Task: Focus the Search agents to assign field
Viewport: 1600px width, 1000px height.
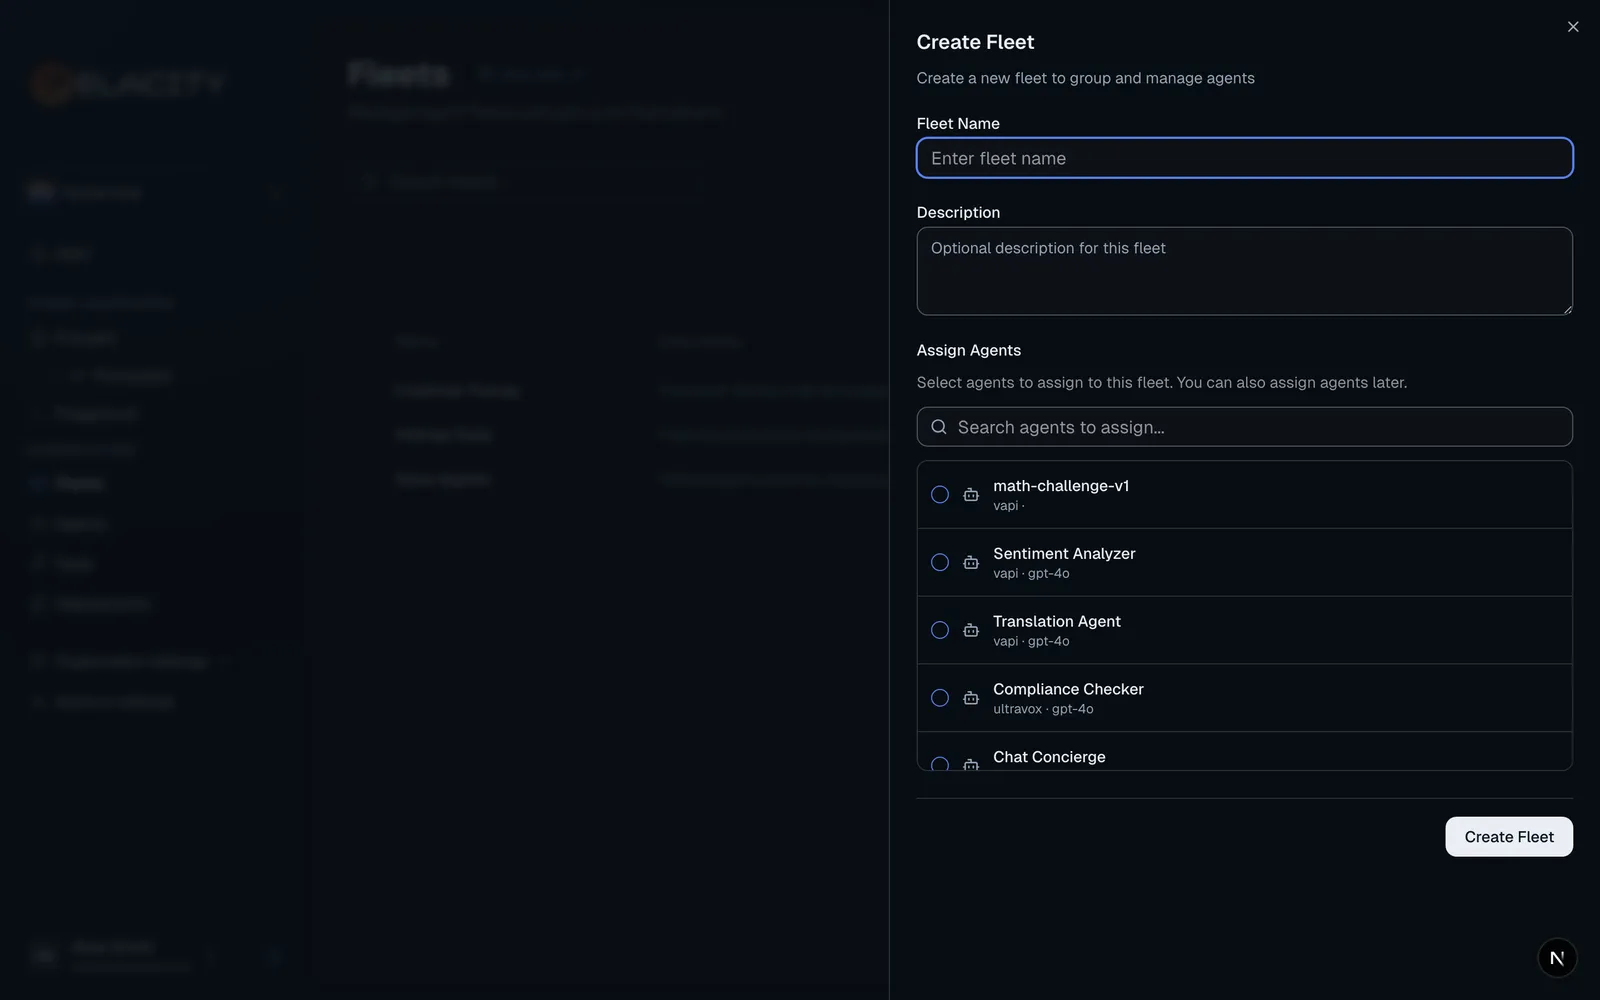Action: coord(1244,427)
